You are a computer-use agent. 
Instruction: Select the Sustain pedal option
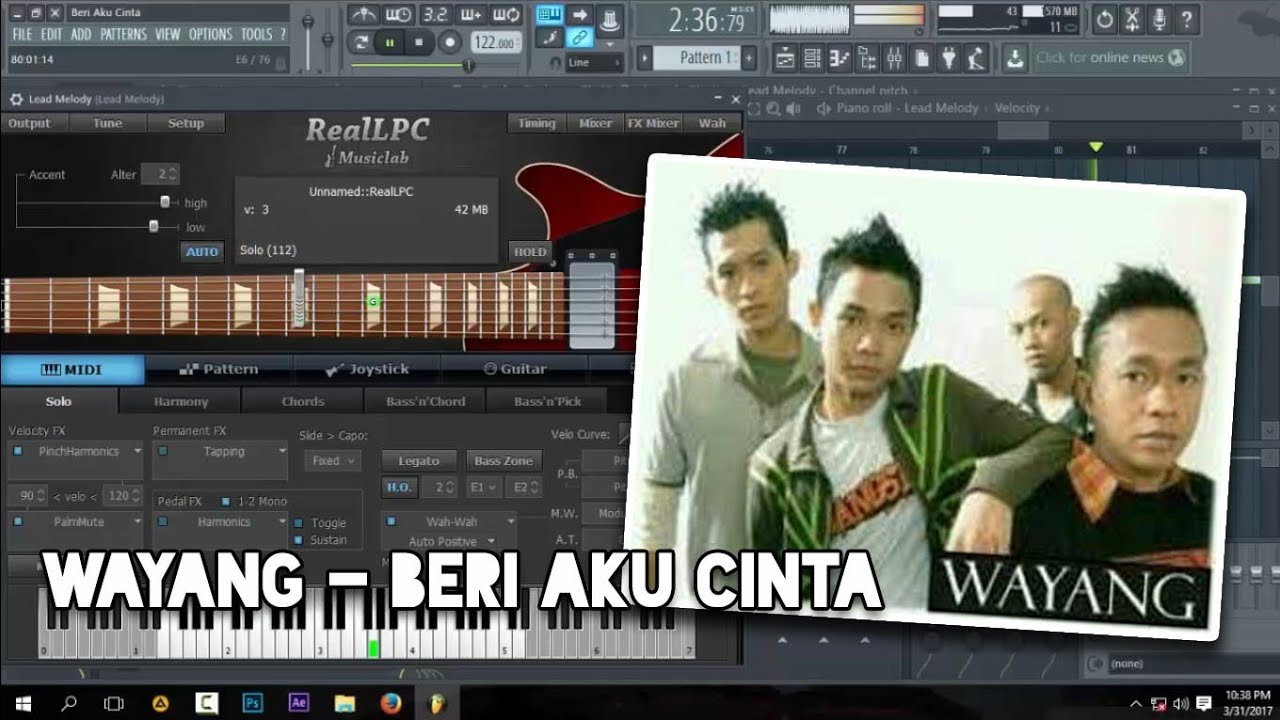[299, 540]
